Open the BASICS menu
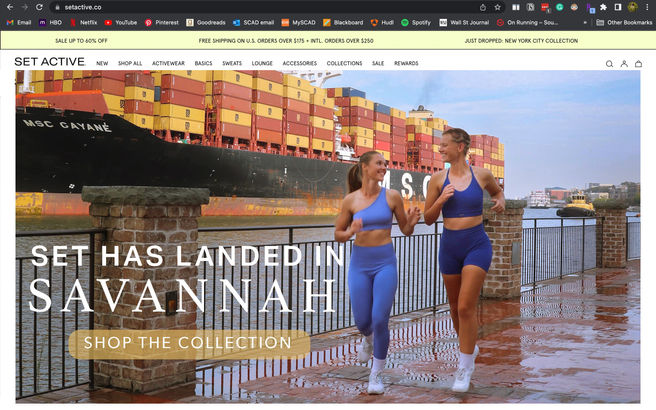The height and width of the screenshot is (410, 656). (x=203, y=63)
